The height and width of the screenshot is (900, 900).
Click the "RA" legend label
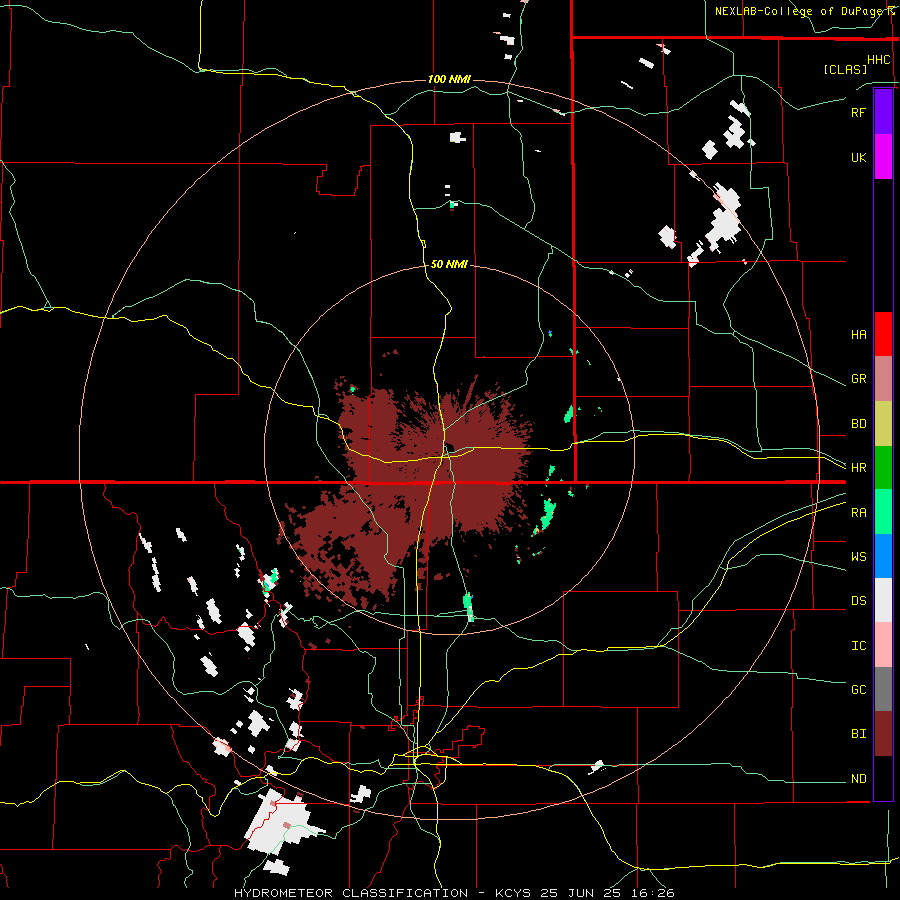point(858,512)
